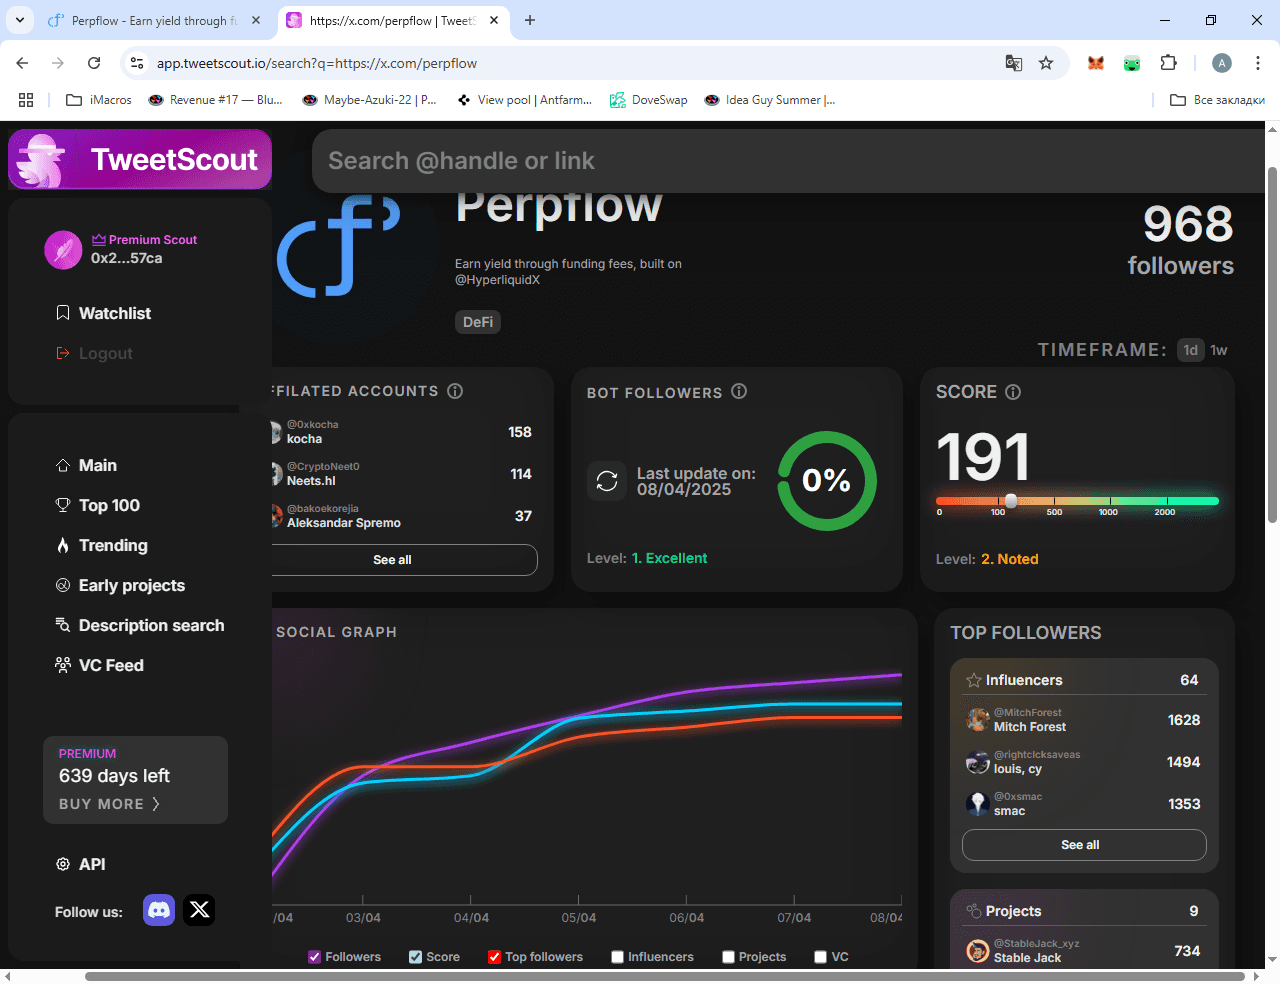Bookmark this page with star icon
The image size is (1280, 984).
(x=1046, y=63)
